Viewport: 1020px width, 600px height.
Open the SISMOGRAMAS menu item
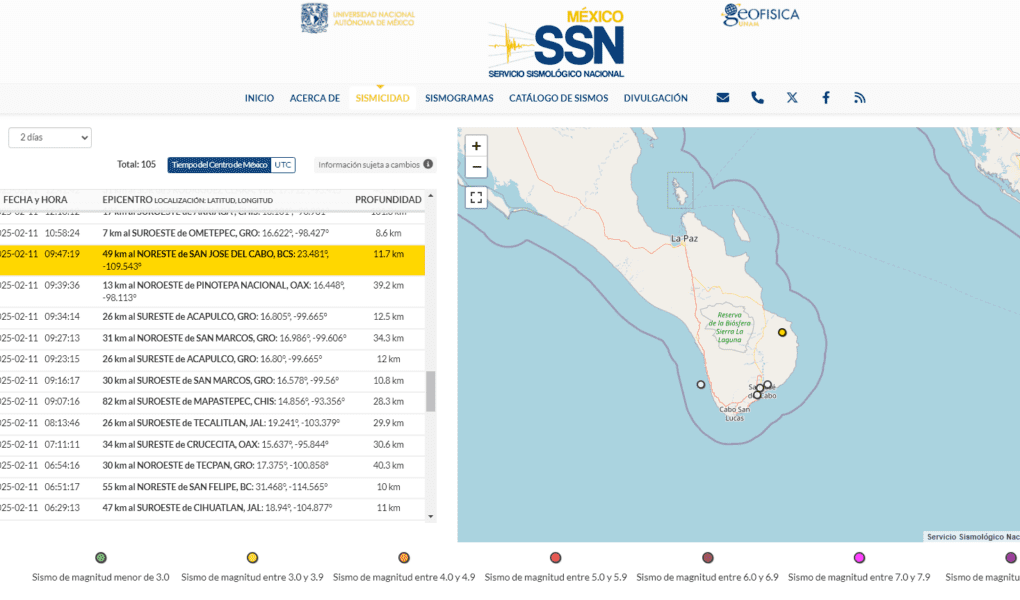pyautogui.click(x=459, y=98)
